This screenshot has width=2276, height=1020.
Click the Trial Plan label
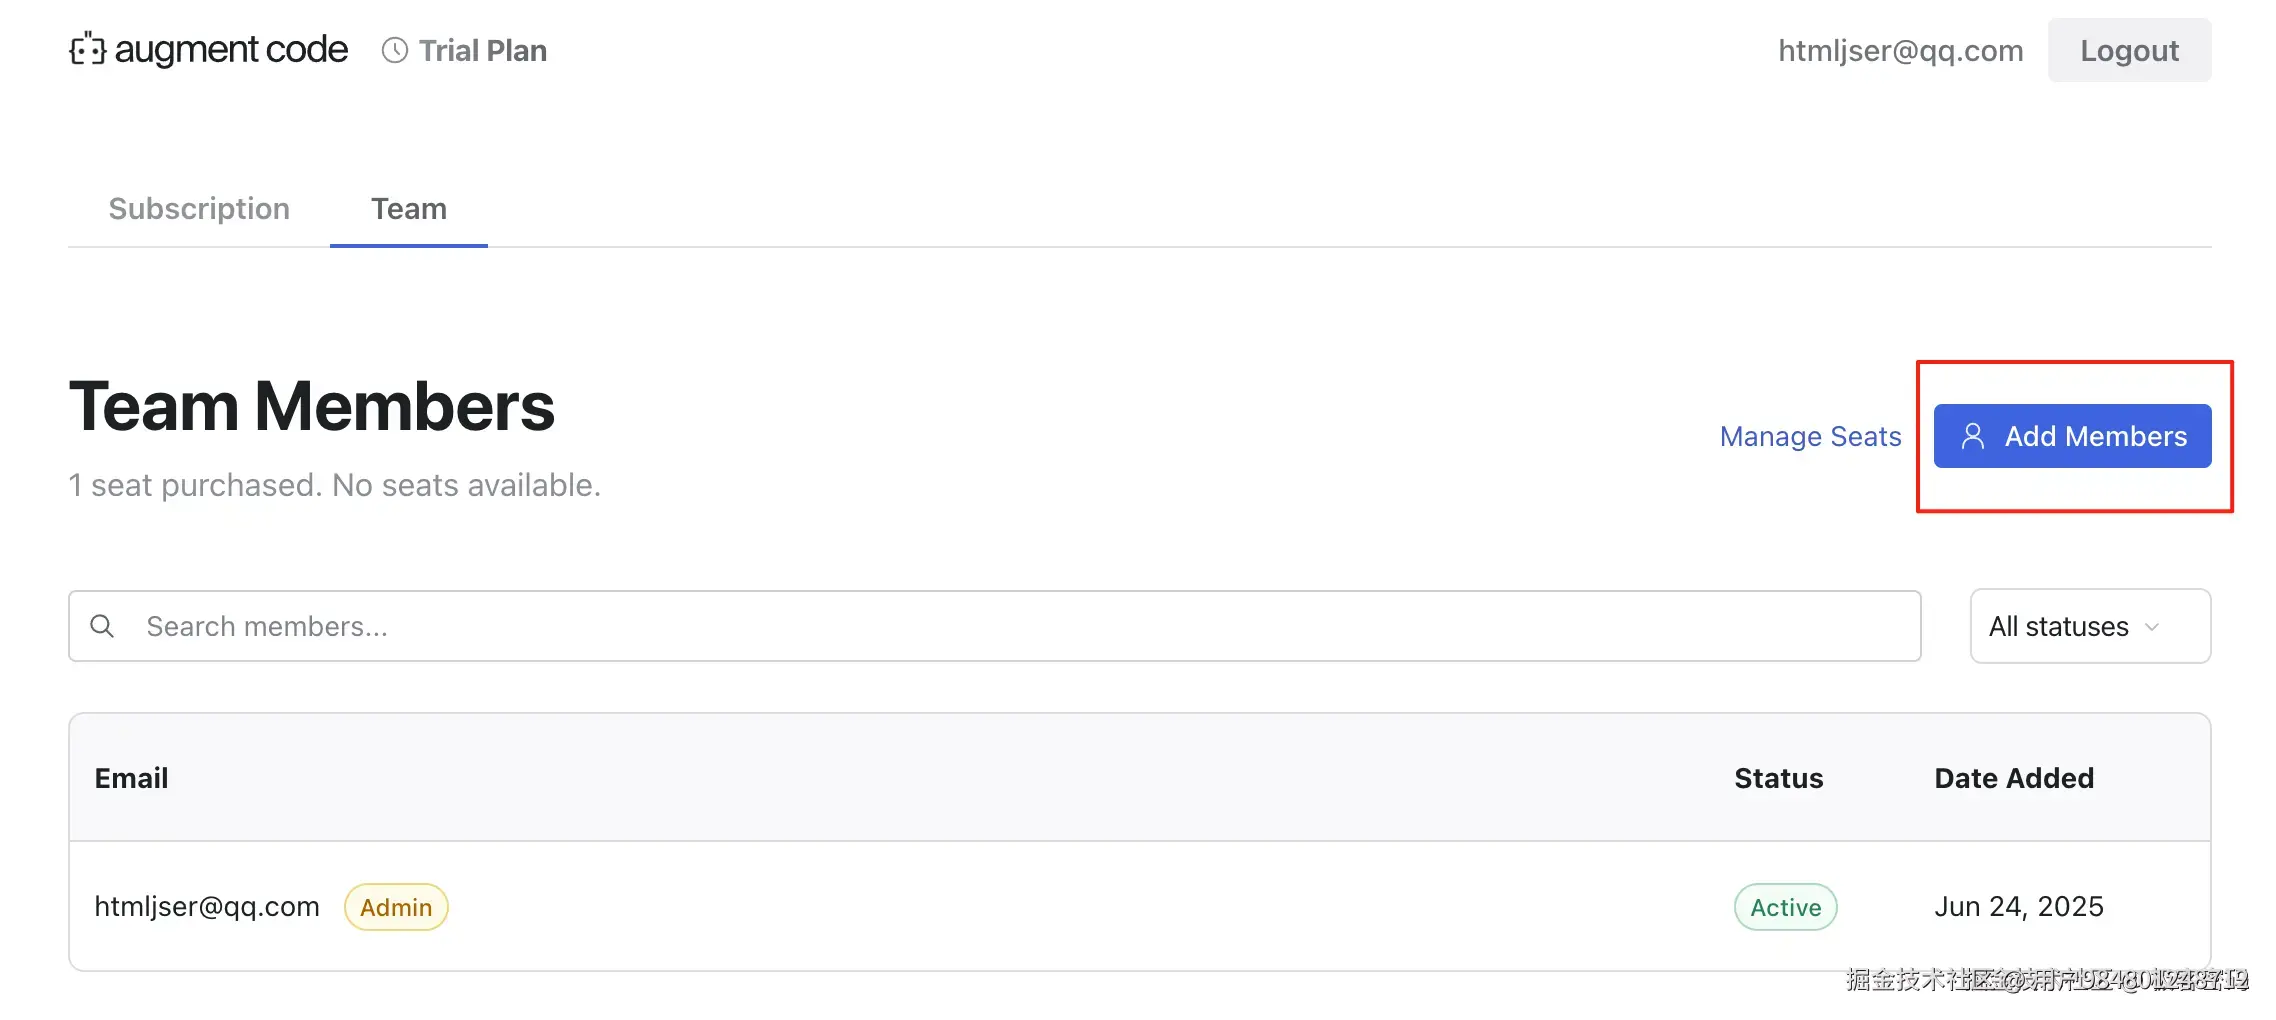tap(483, 50)
